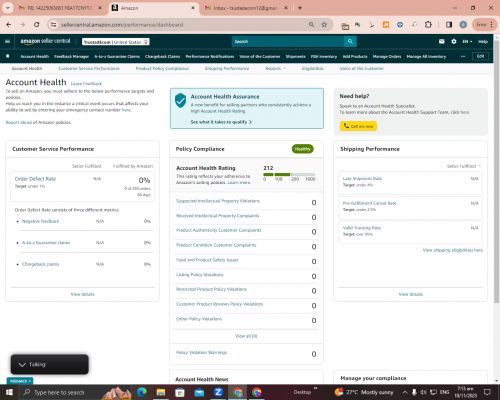Screen dimensions: 500x400
Task: Open the site information icon in the address bar
Action: [53, 25]
